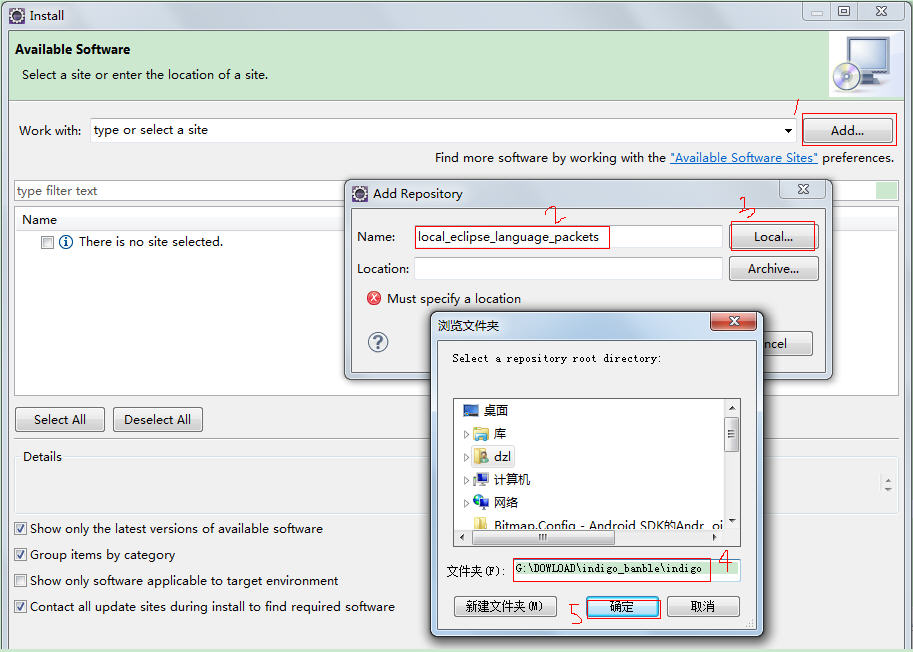Toggle Contact all update sites checkbox
The image size is (913, 652).
tap(20, 607)
